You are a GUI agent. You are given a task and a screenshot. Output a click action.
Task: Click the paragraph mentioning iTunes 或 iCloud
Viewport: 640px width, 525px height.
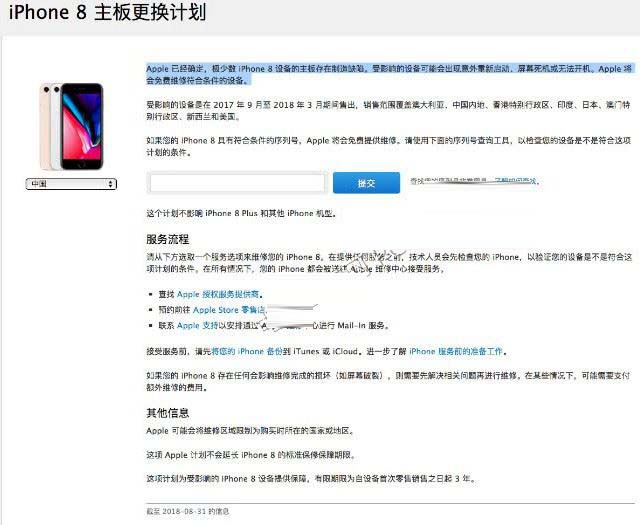coord(327,351)
